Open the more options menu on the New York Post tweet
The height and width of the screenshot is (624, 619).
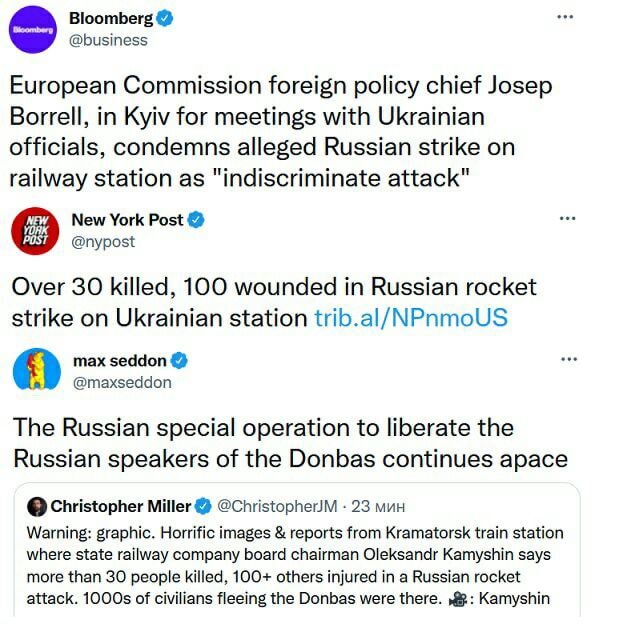click(566, 218)
